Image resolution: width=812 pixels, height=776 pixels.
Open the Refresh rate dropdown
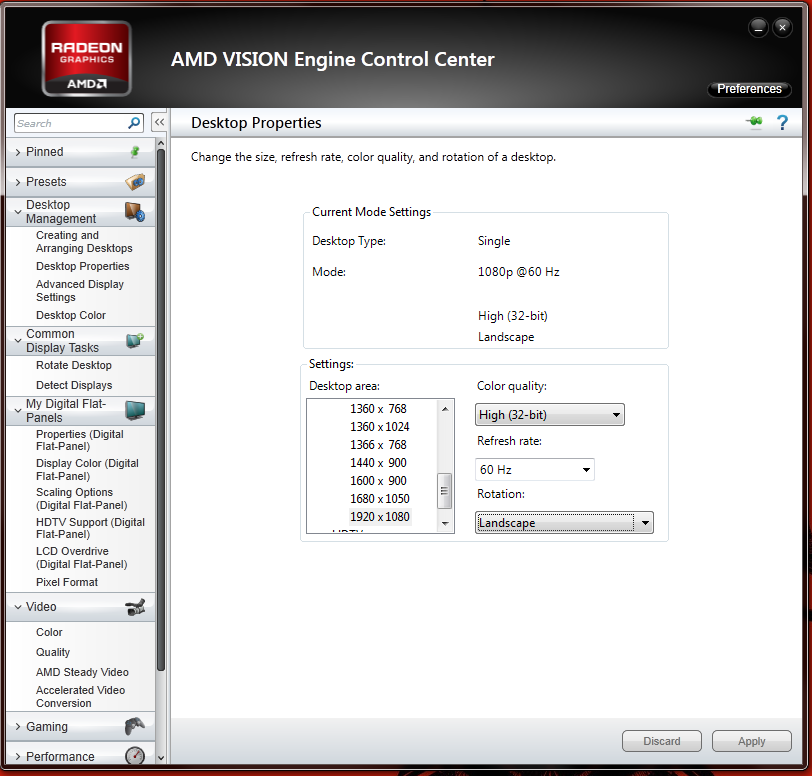(x=534, y=469)
